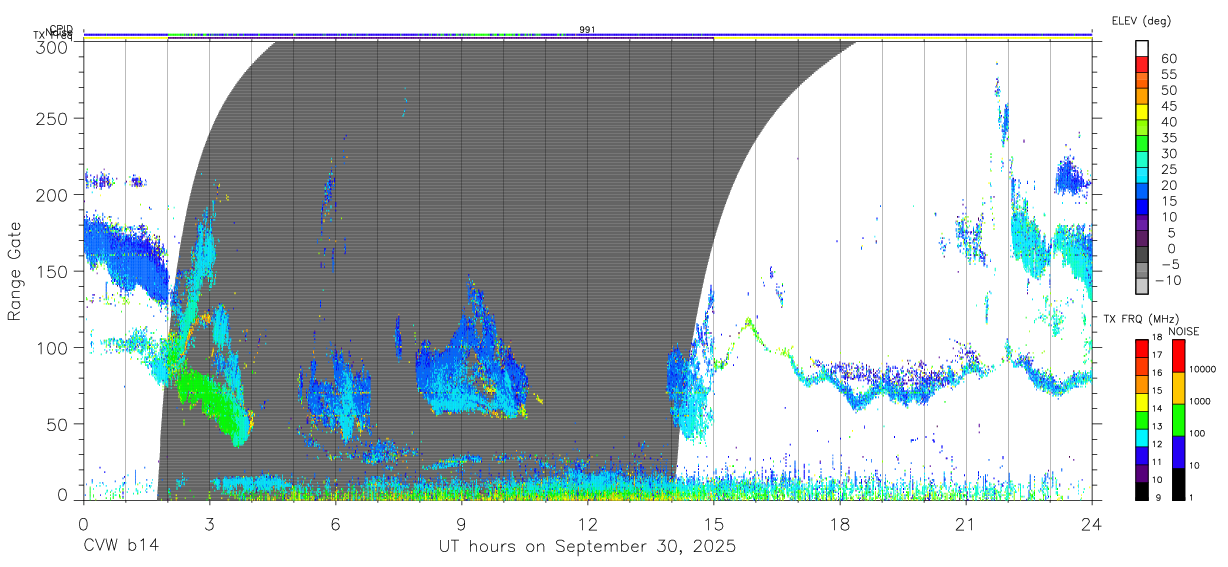Click the 'NOISE' colorbar title

pos(1184,331)
